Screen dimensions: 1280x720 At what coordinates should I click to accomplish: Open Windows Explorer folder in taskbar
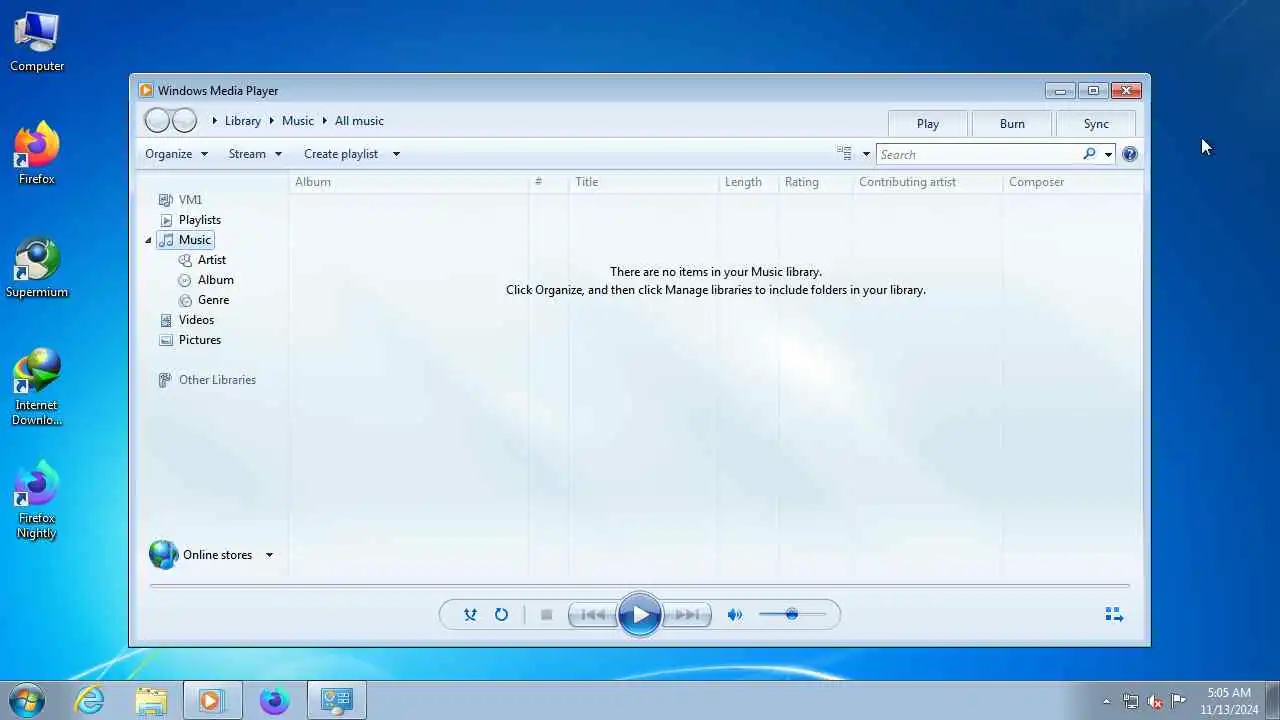(151, 701)
